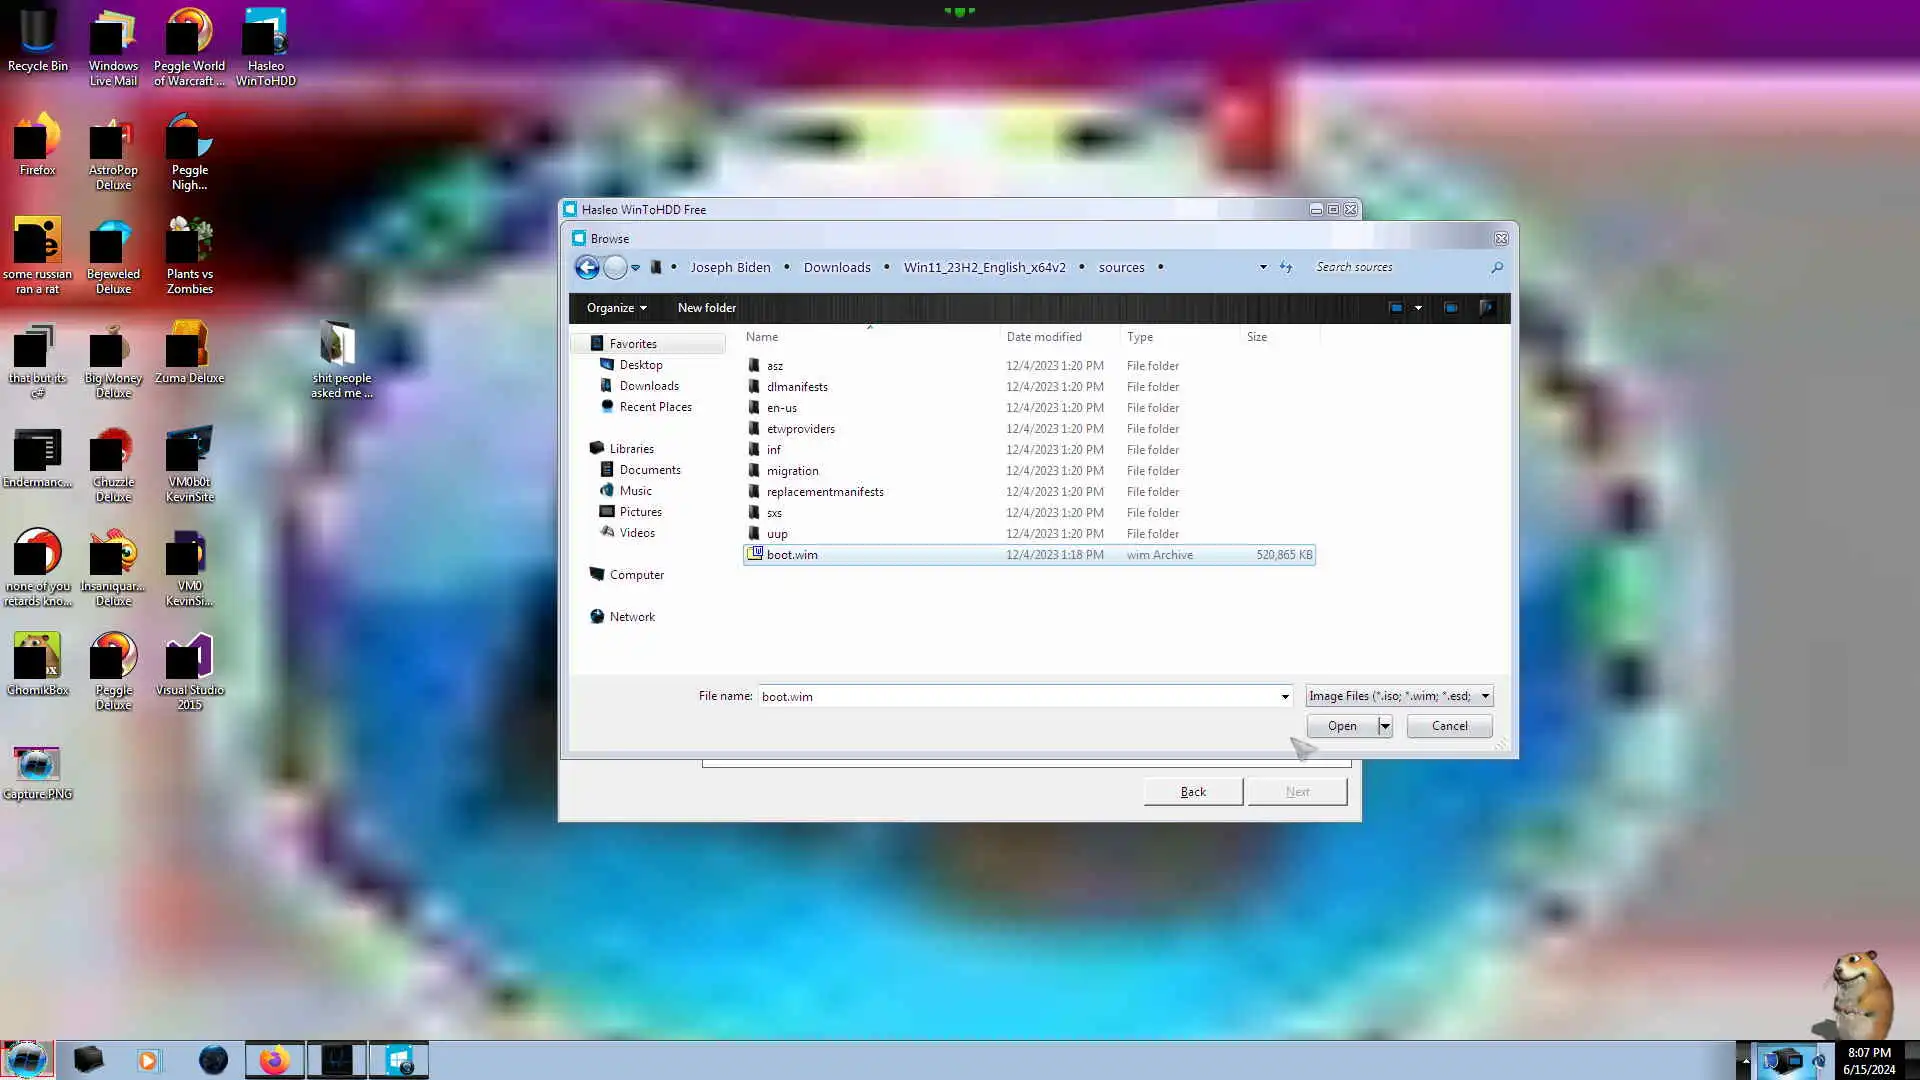The image size is (1920, 1080).
Task: Click the Windows Start orb
Action: coord(27,1060)
